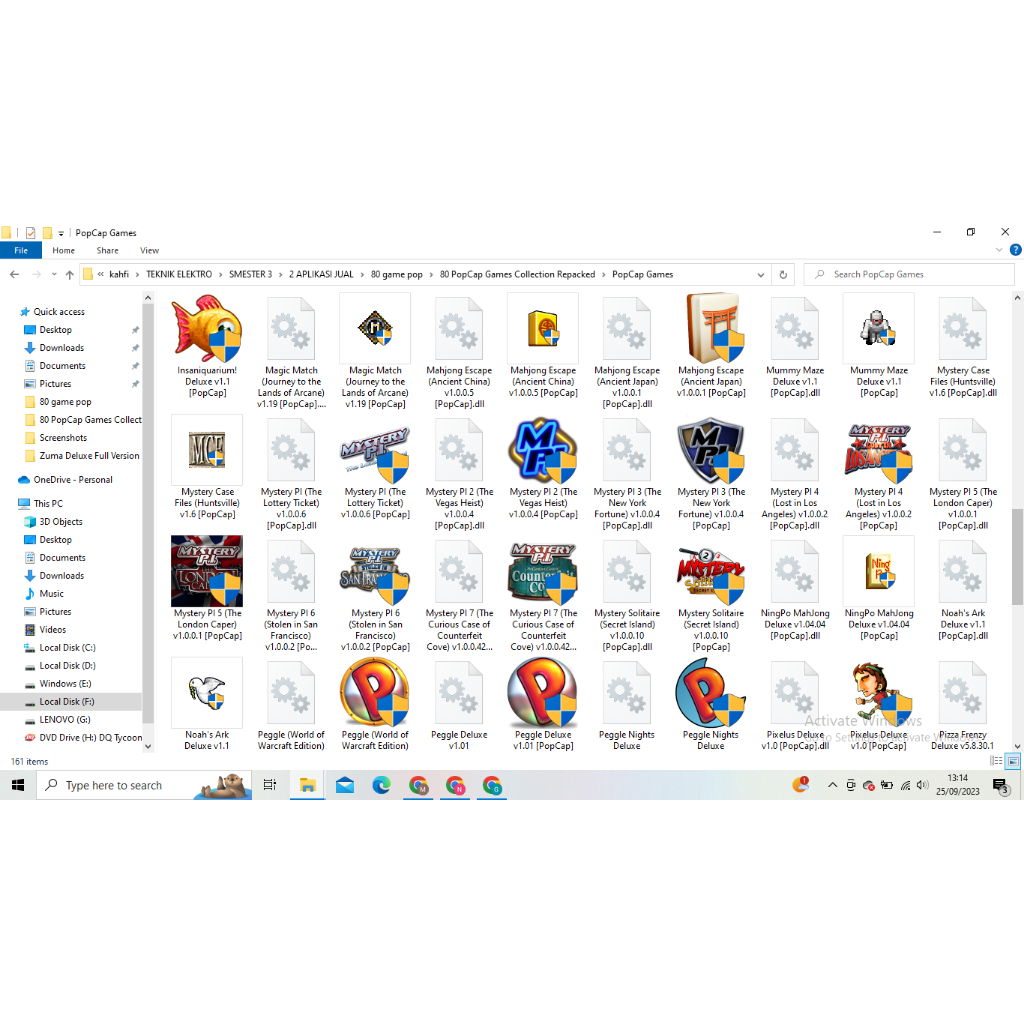Select Peggle (World of Warcraft Edition) app icon
The width and height of the screenshot is (1024, 1024).
click(375, 692)
